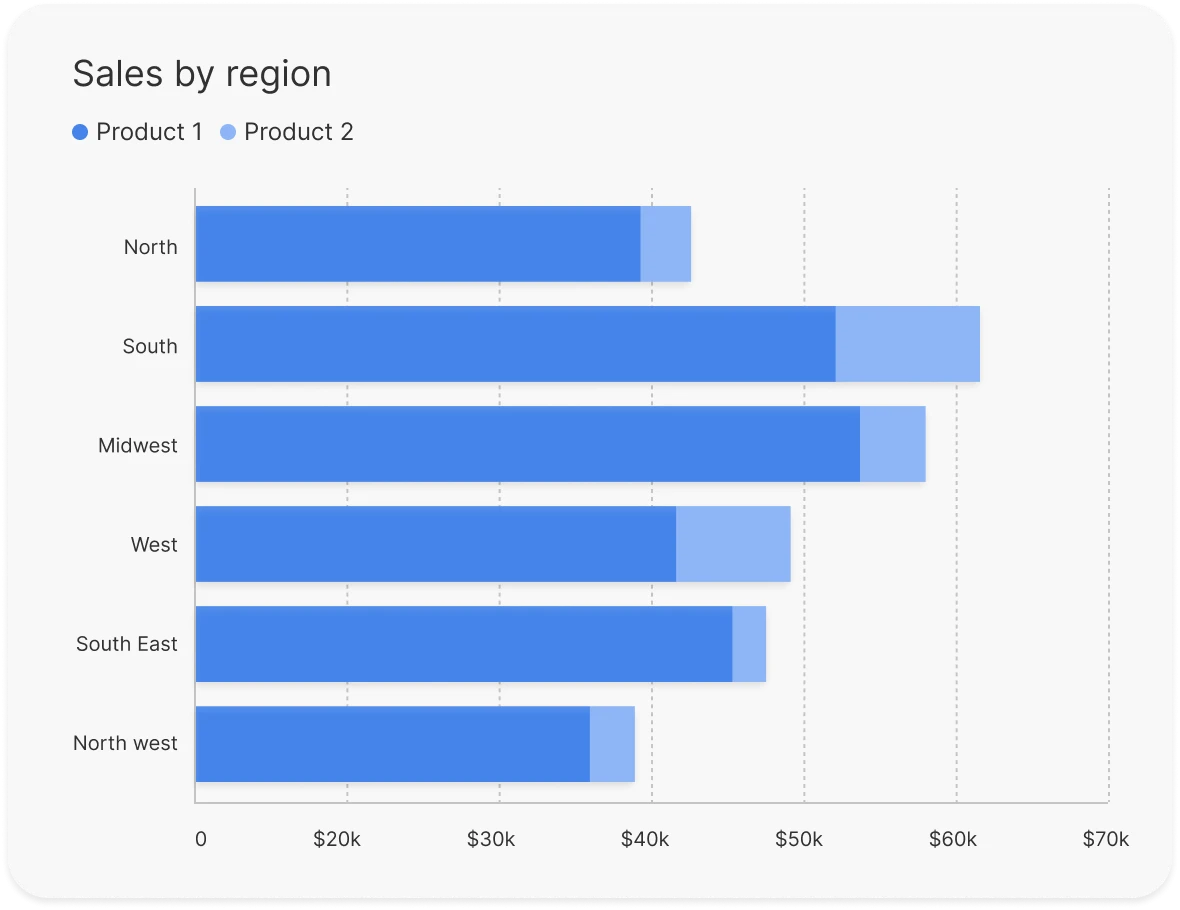The width and height of the screenshot is (1180, 910).
Task: Click the West Product 2 bar segment
Action: pos(733,544)
